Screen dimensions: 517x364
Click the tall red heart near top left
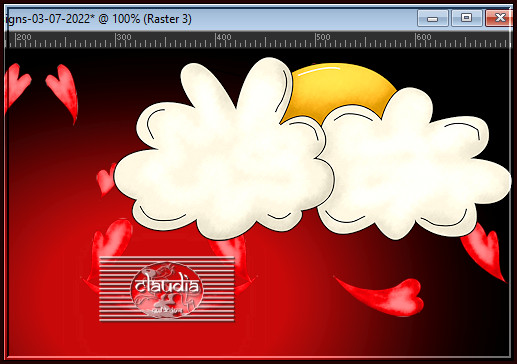(63, 93)
